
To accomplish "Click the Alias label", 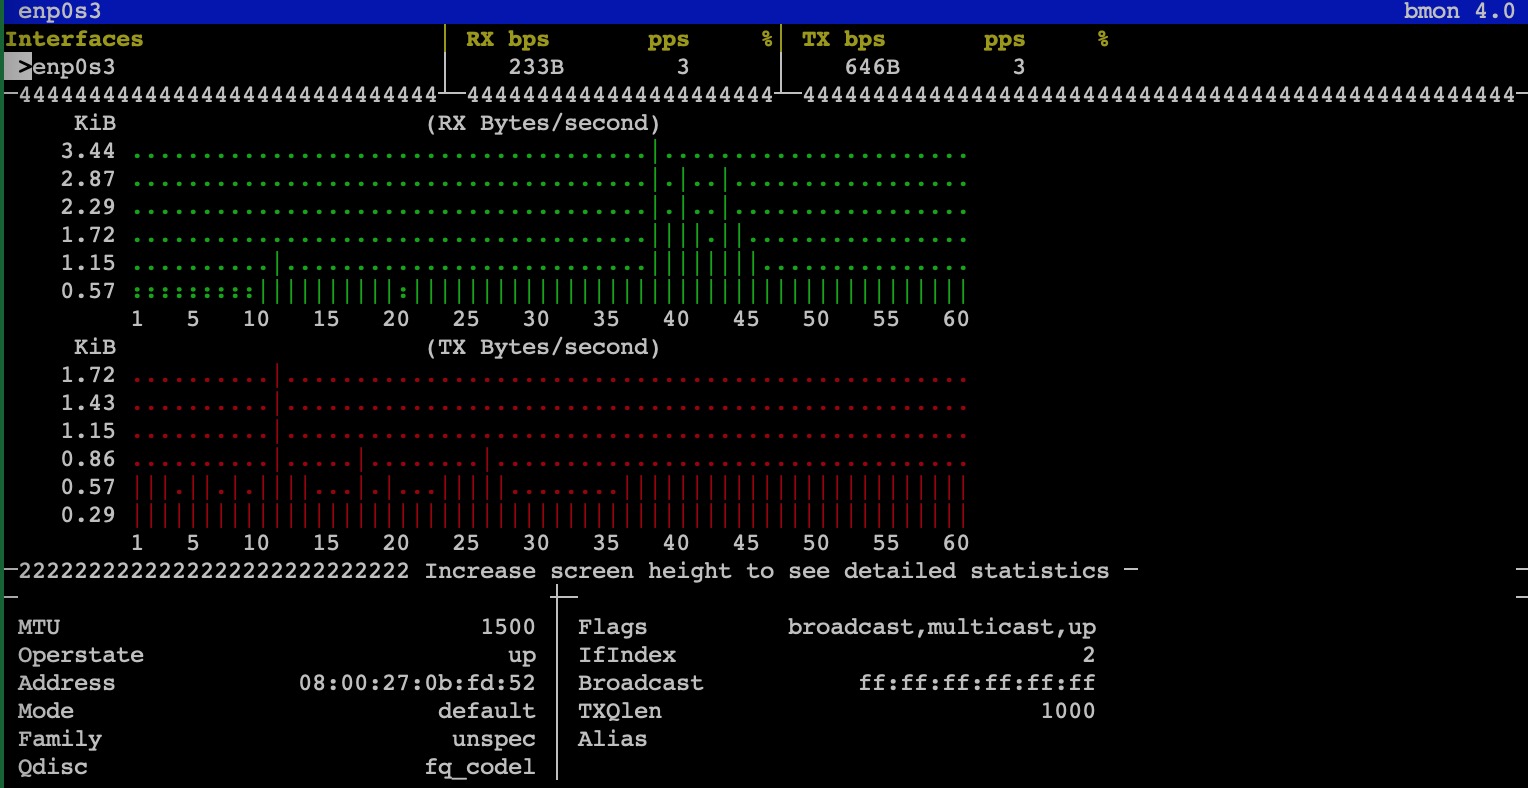I will tap(613, 739).
